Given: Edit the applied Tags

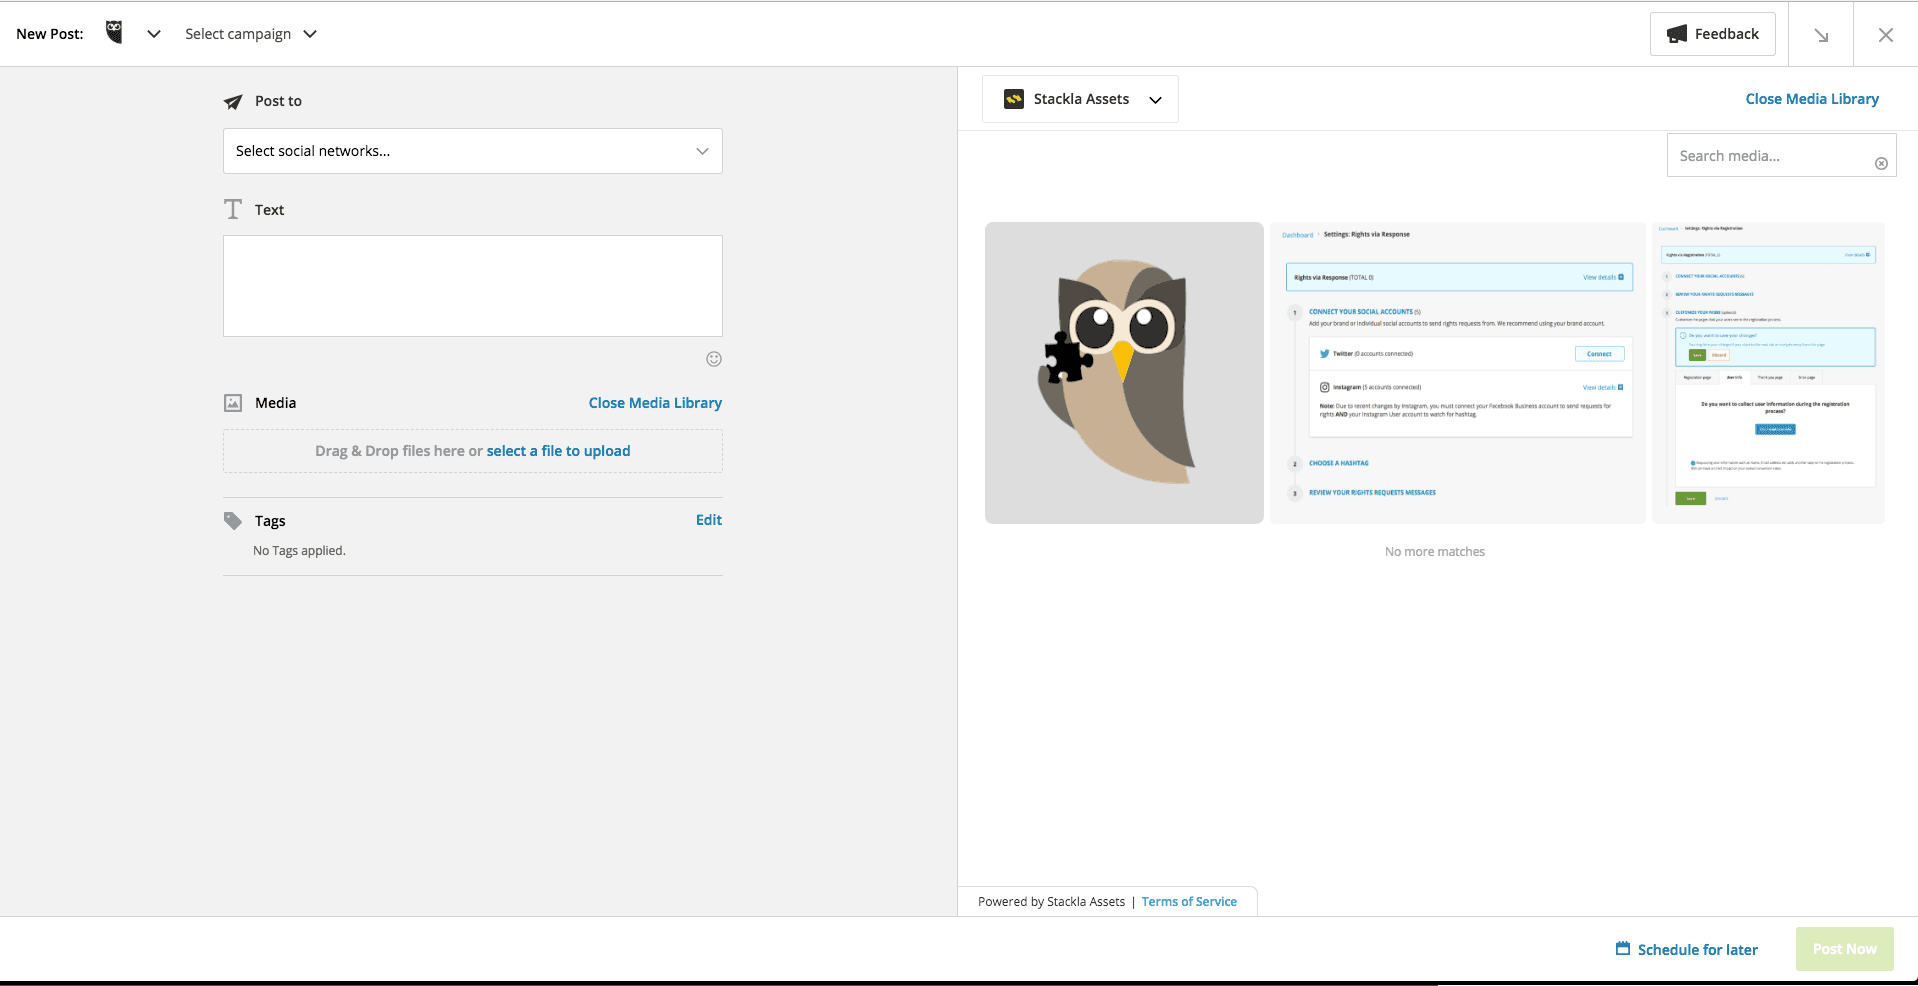Looking at the screenshot, I should coord(708,519).
